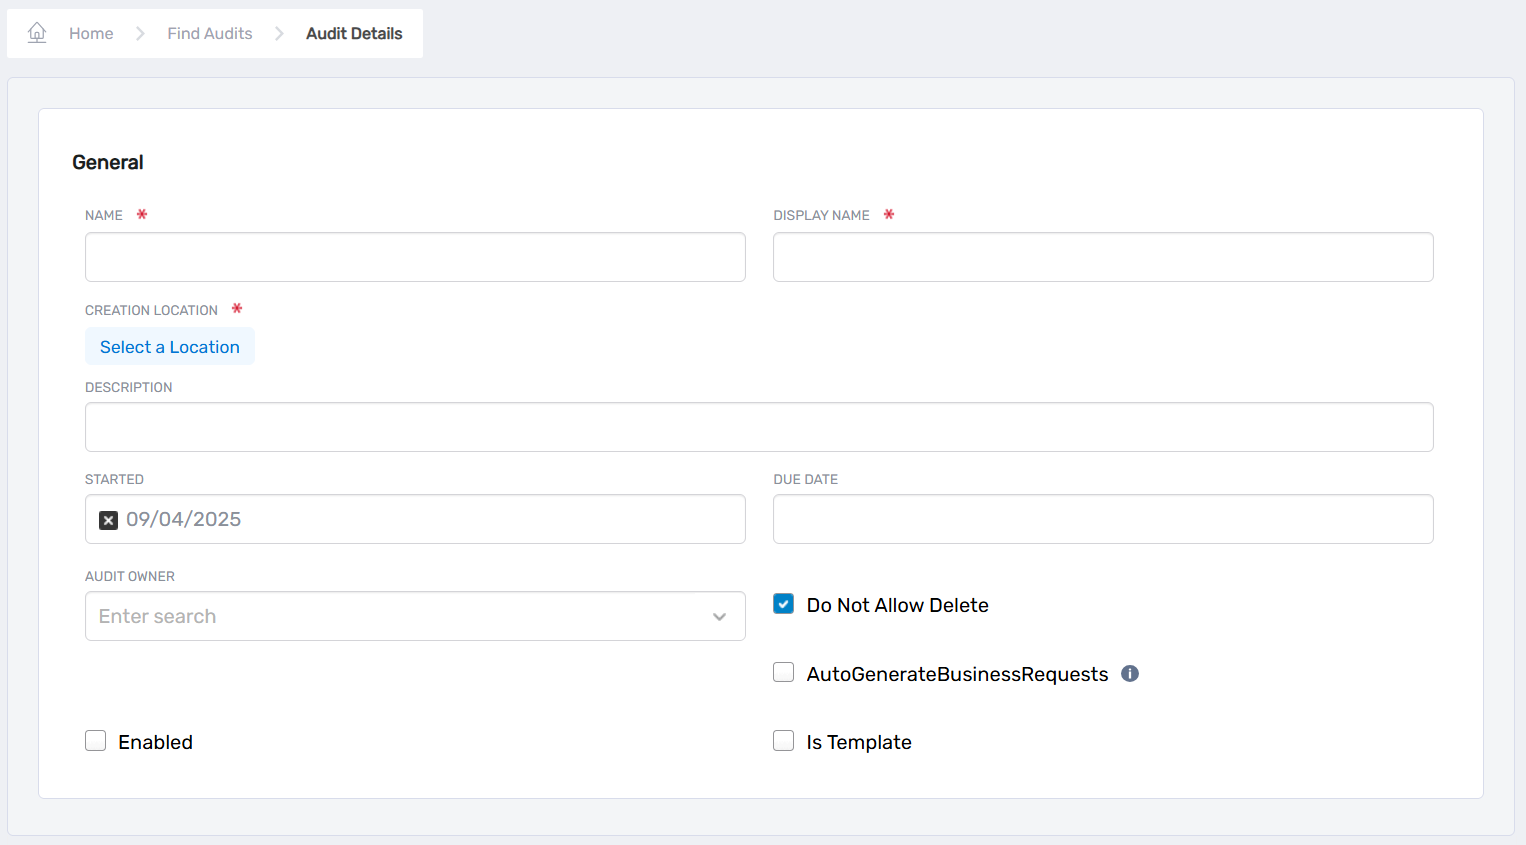Navigate to Find Audits breadcrumb
The image size is (1526, 845).
pos(210,34)
